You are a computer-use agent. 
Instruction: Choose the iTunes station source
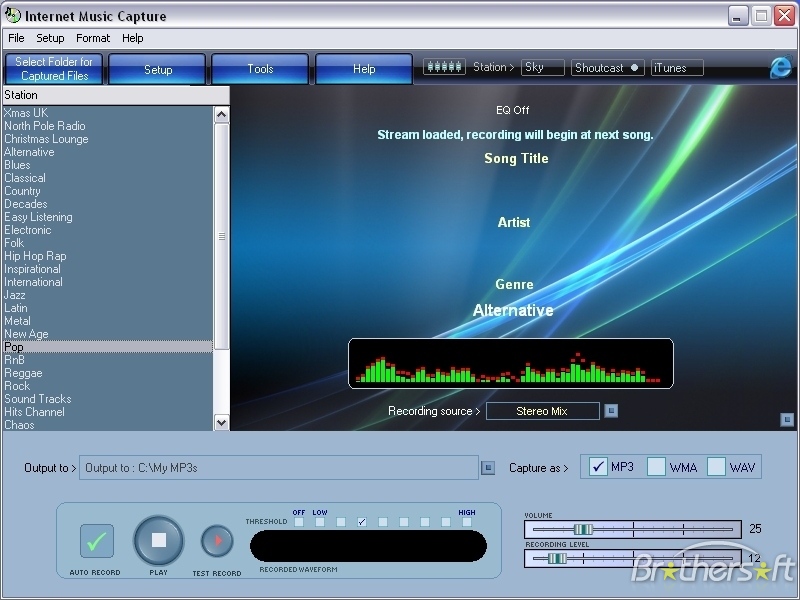coord(677,67)
